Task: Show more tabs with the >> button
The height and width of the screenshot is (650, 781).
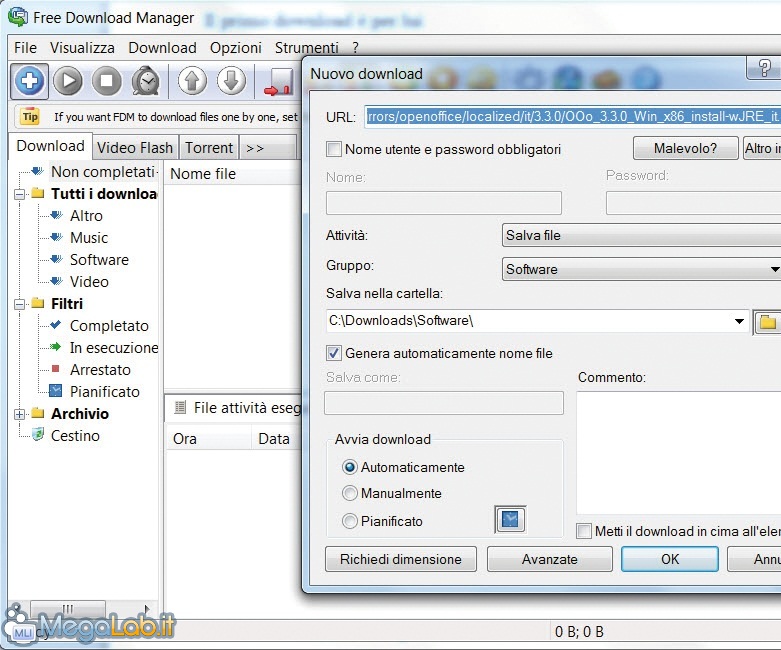Action: [x=268, y=148]
